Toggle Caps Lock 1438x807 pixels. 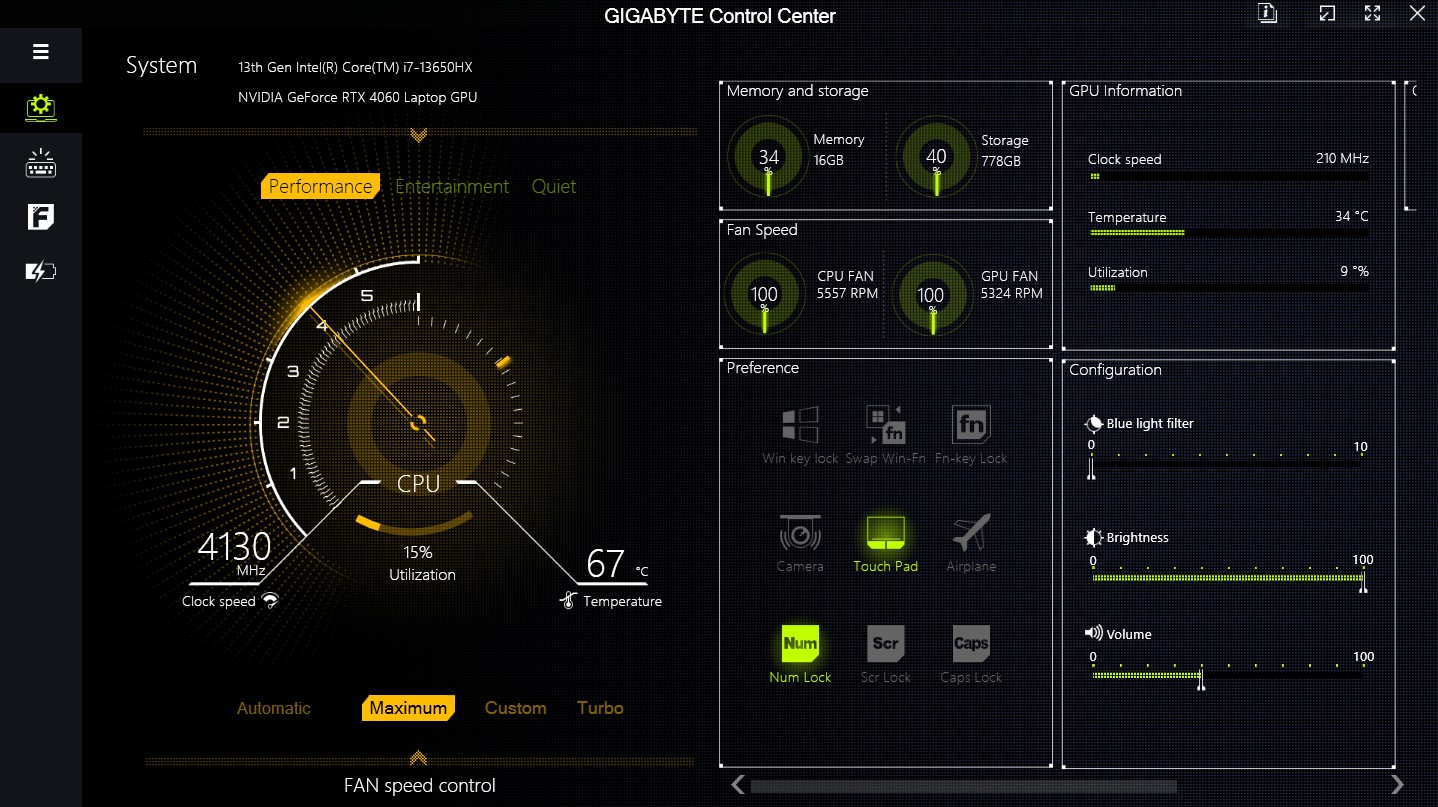point(971,654)
